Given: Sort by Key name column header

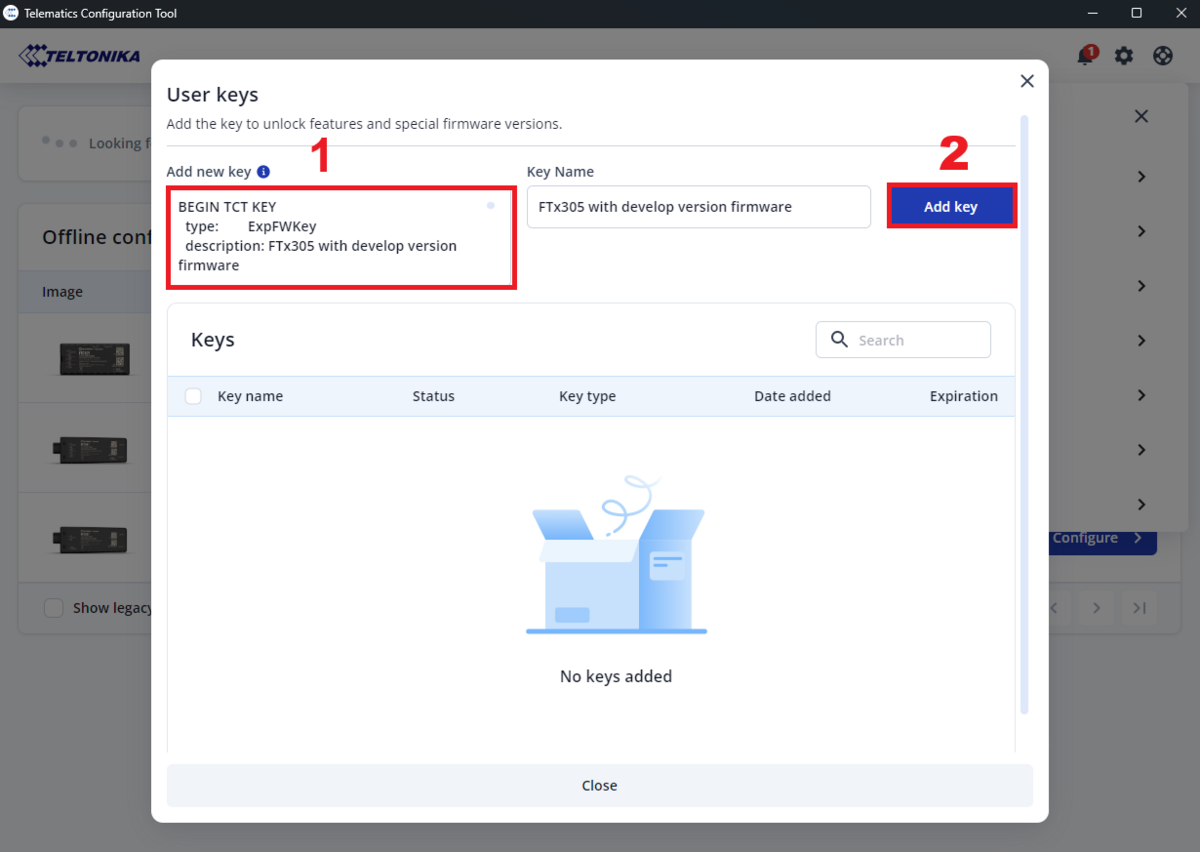Looking at the screenshot, I should click(x=250, y=396).
